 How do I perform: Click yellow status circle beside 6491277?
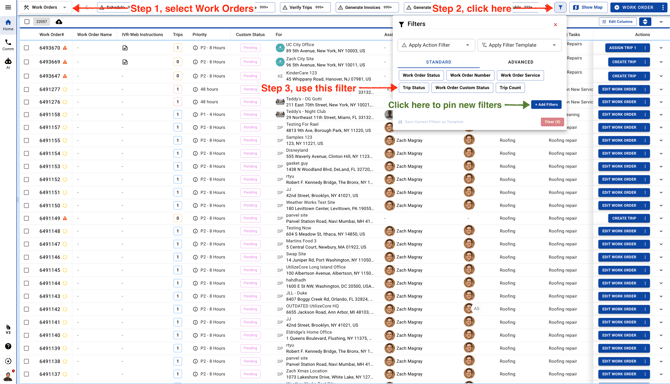(65, 90)
